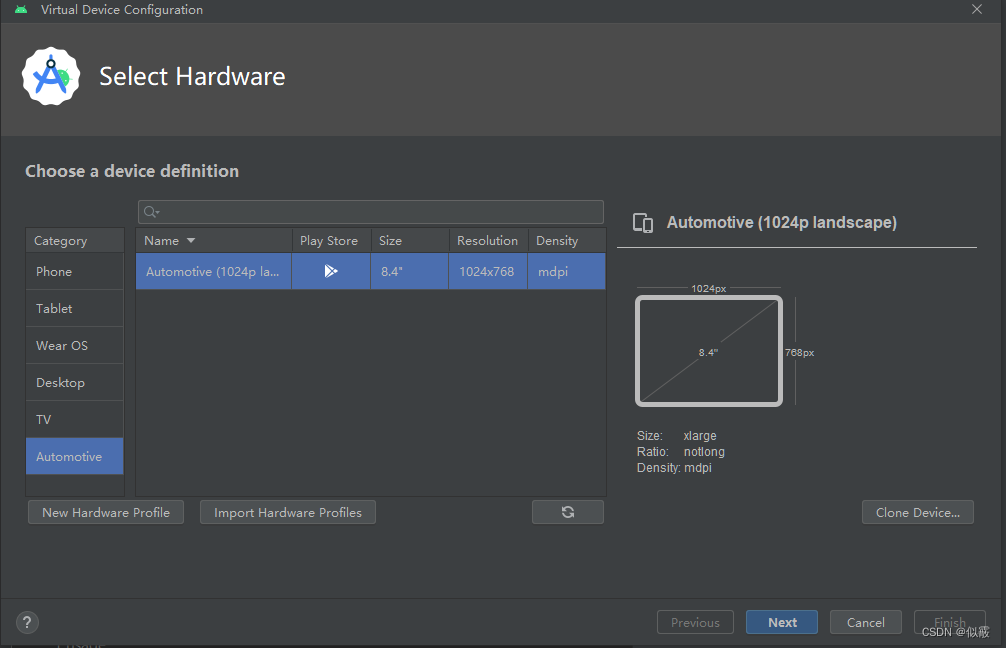The image size is (1006, 648).
Task: Click the Play Store icon in Automotive row
Action: [331, 271]
